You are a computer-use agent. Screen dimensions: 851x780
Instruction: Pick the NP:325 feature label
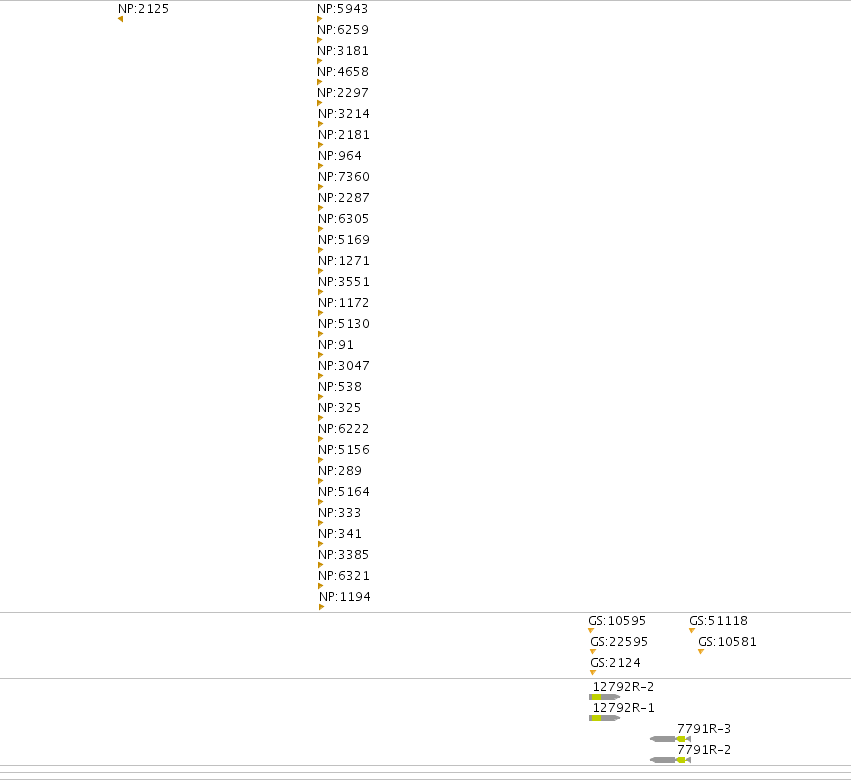pos(340,408)
